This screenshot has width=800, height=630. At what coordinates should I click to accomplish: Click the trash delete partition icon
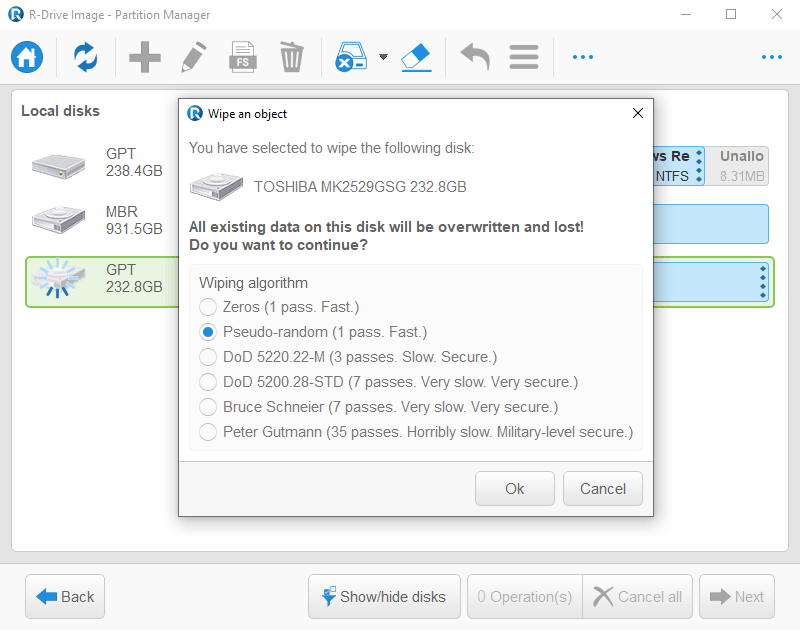click(x=291, y=57)
